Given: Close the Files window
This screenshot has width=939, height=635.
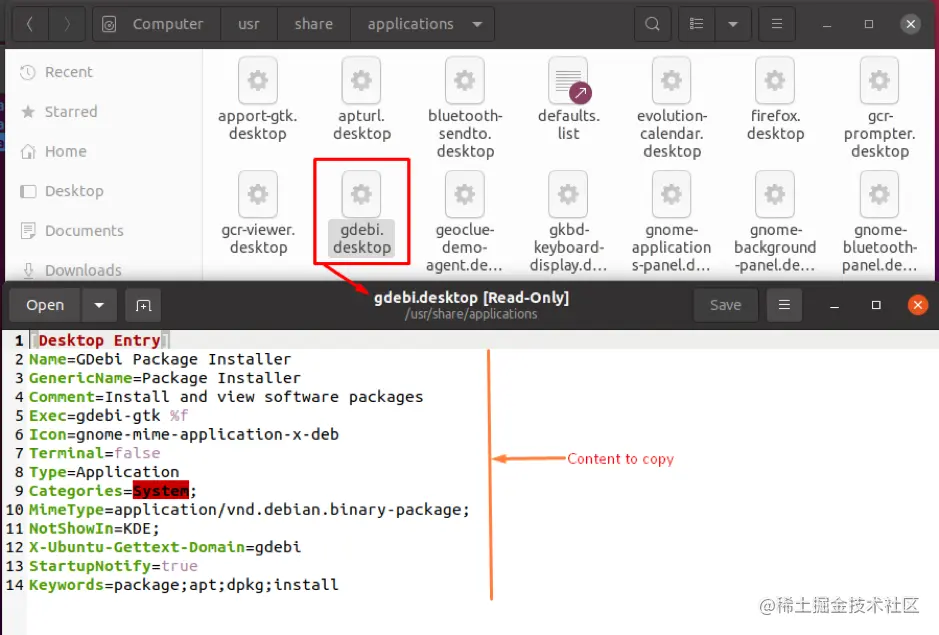Looking at the screenshot, I should pos(910,24).
